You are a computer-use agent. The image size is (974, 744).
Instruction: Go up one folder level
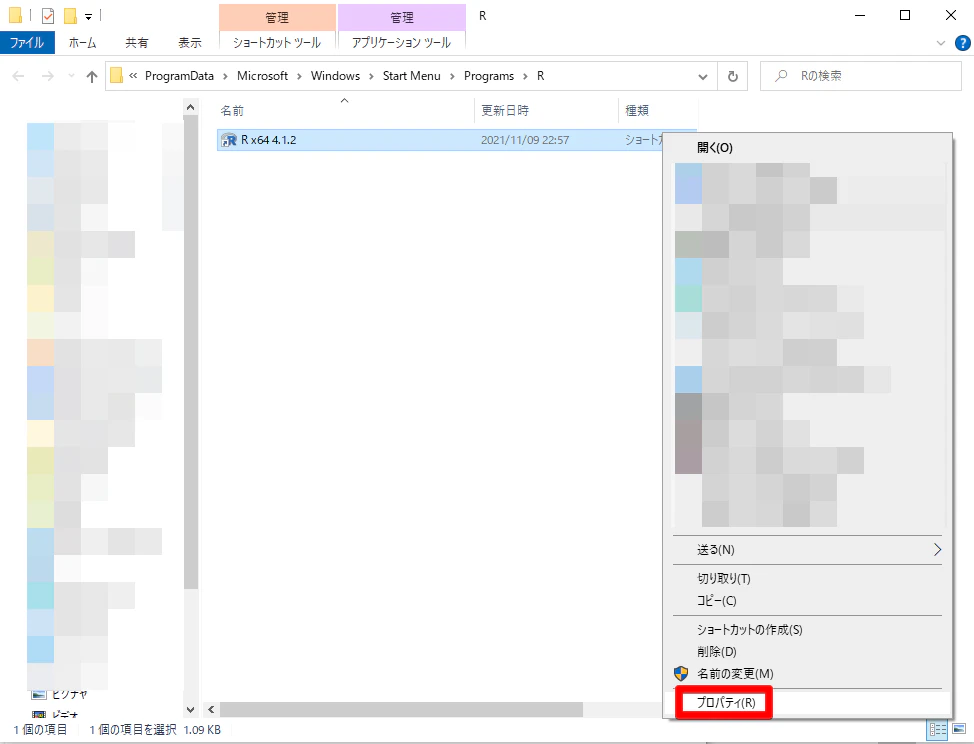[92, 76]
